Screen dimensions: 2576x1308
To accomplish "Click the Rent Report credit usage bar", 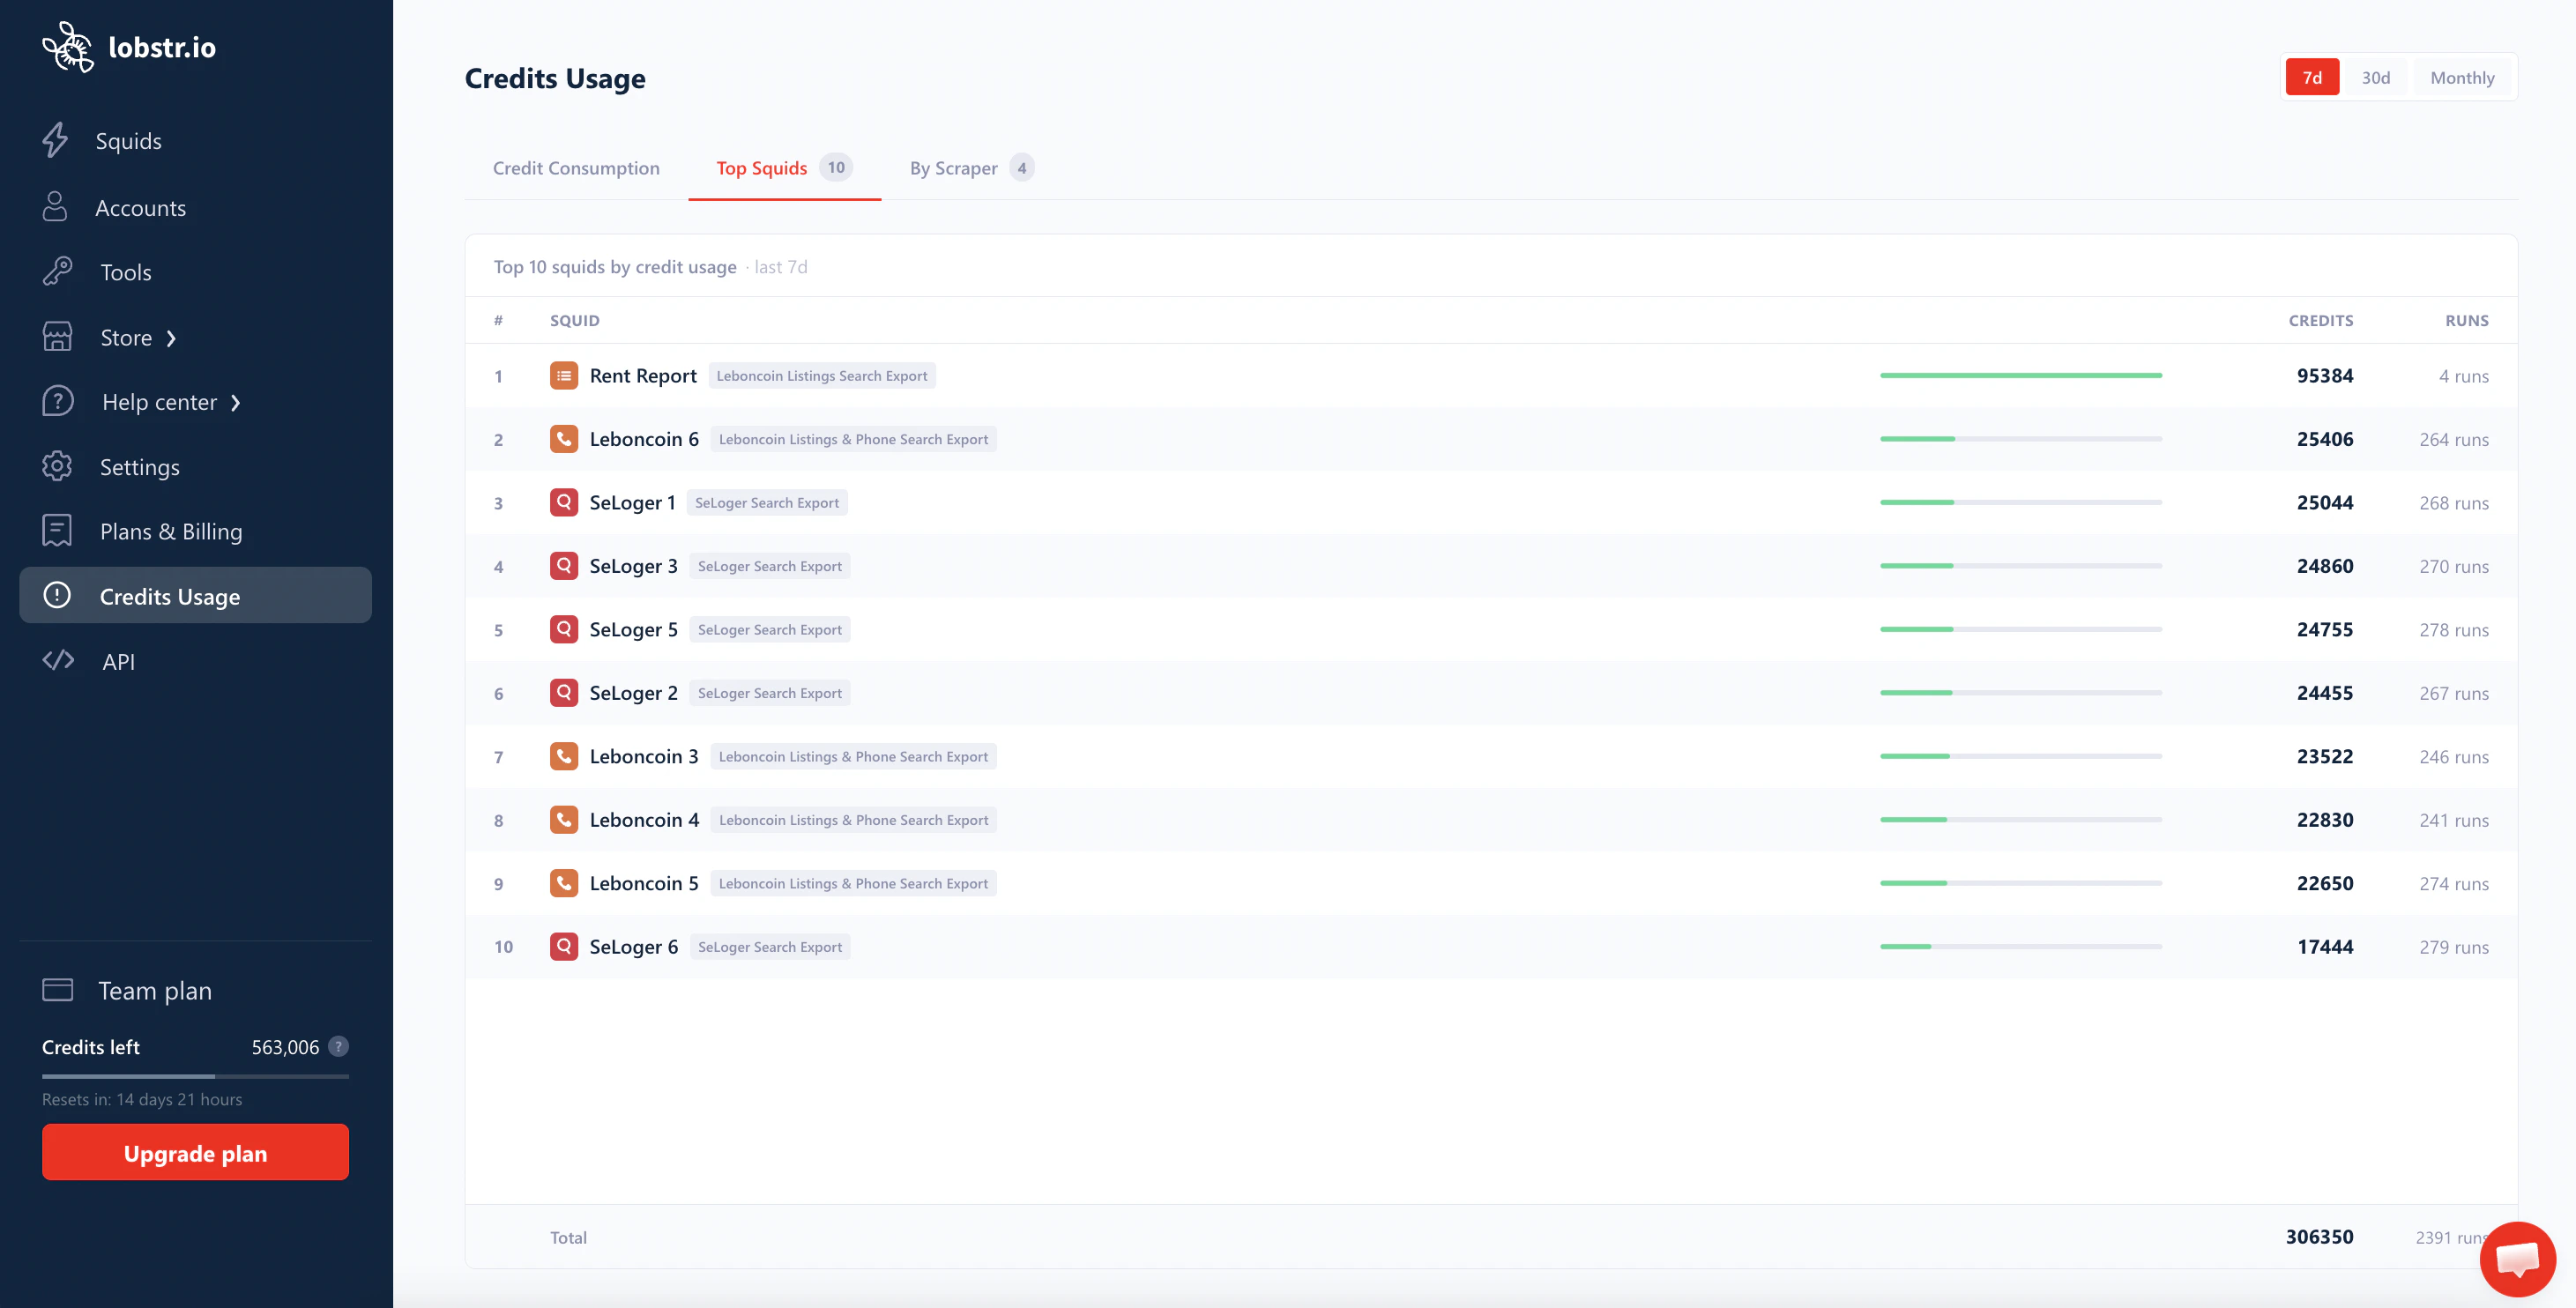I will [2020, 375].
